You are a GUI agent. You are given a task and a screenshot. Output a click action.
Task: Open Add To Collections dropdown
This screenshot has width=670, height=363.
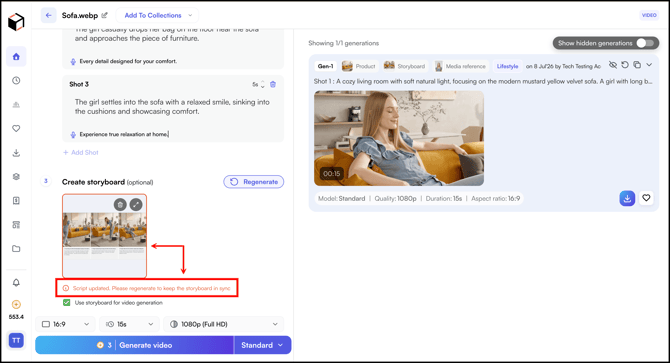click(x=157, y=15)
